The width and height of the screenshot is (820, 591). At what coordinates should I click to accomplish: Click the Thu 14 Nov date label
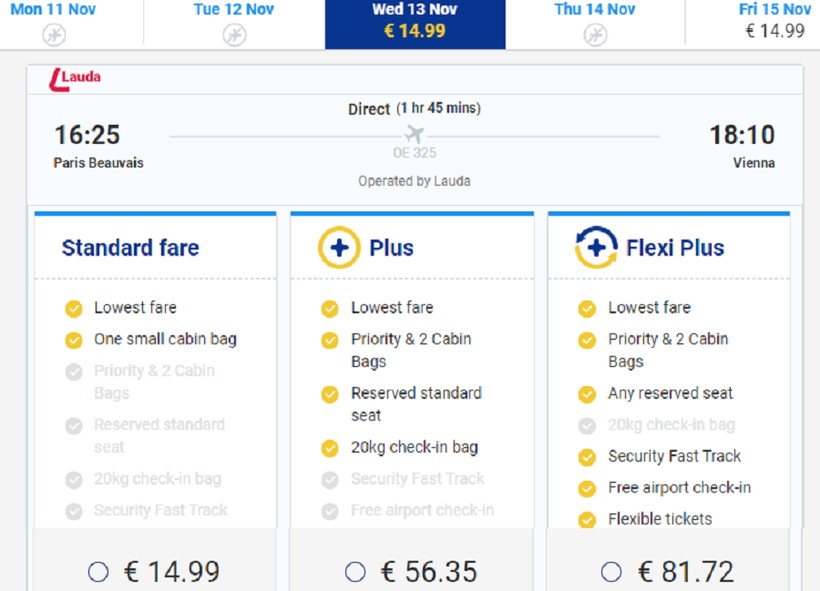pyautogui.click(x=595, y=10)
